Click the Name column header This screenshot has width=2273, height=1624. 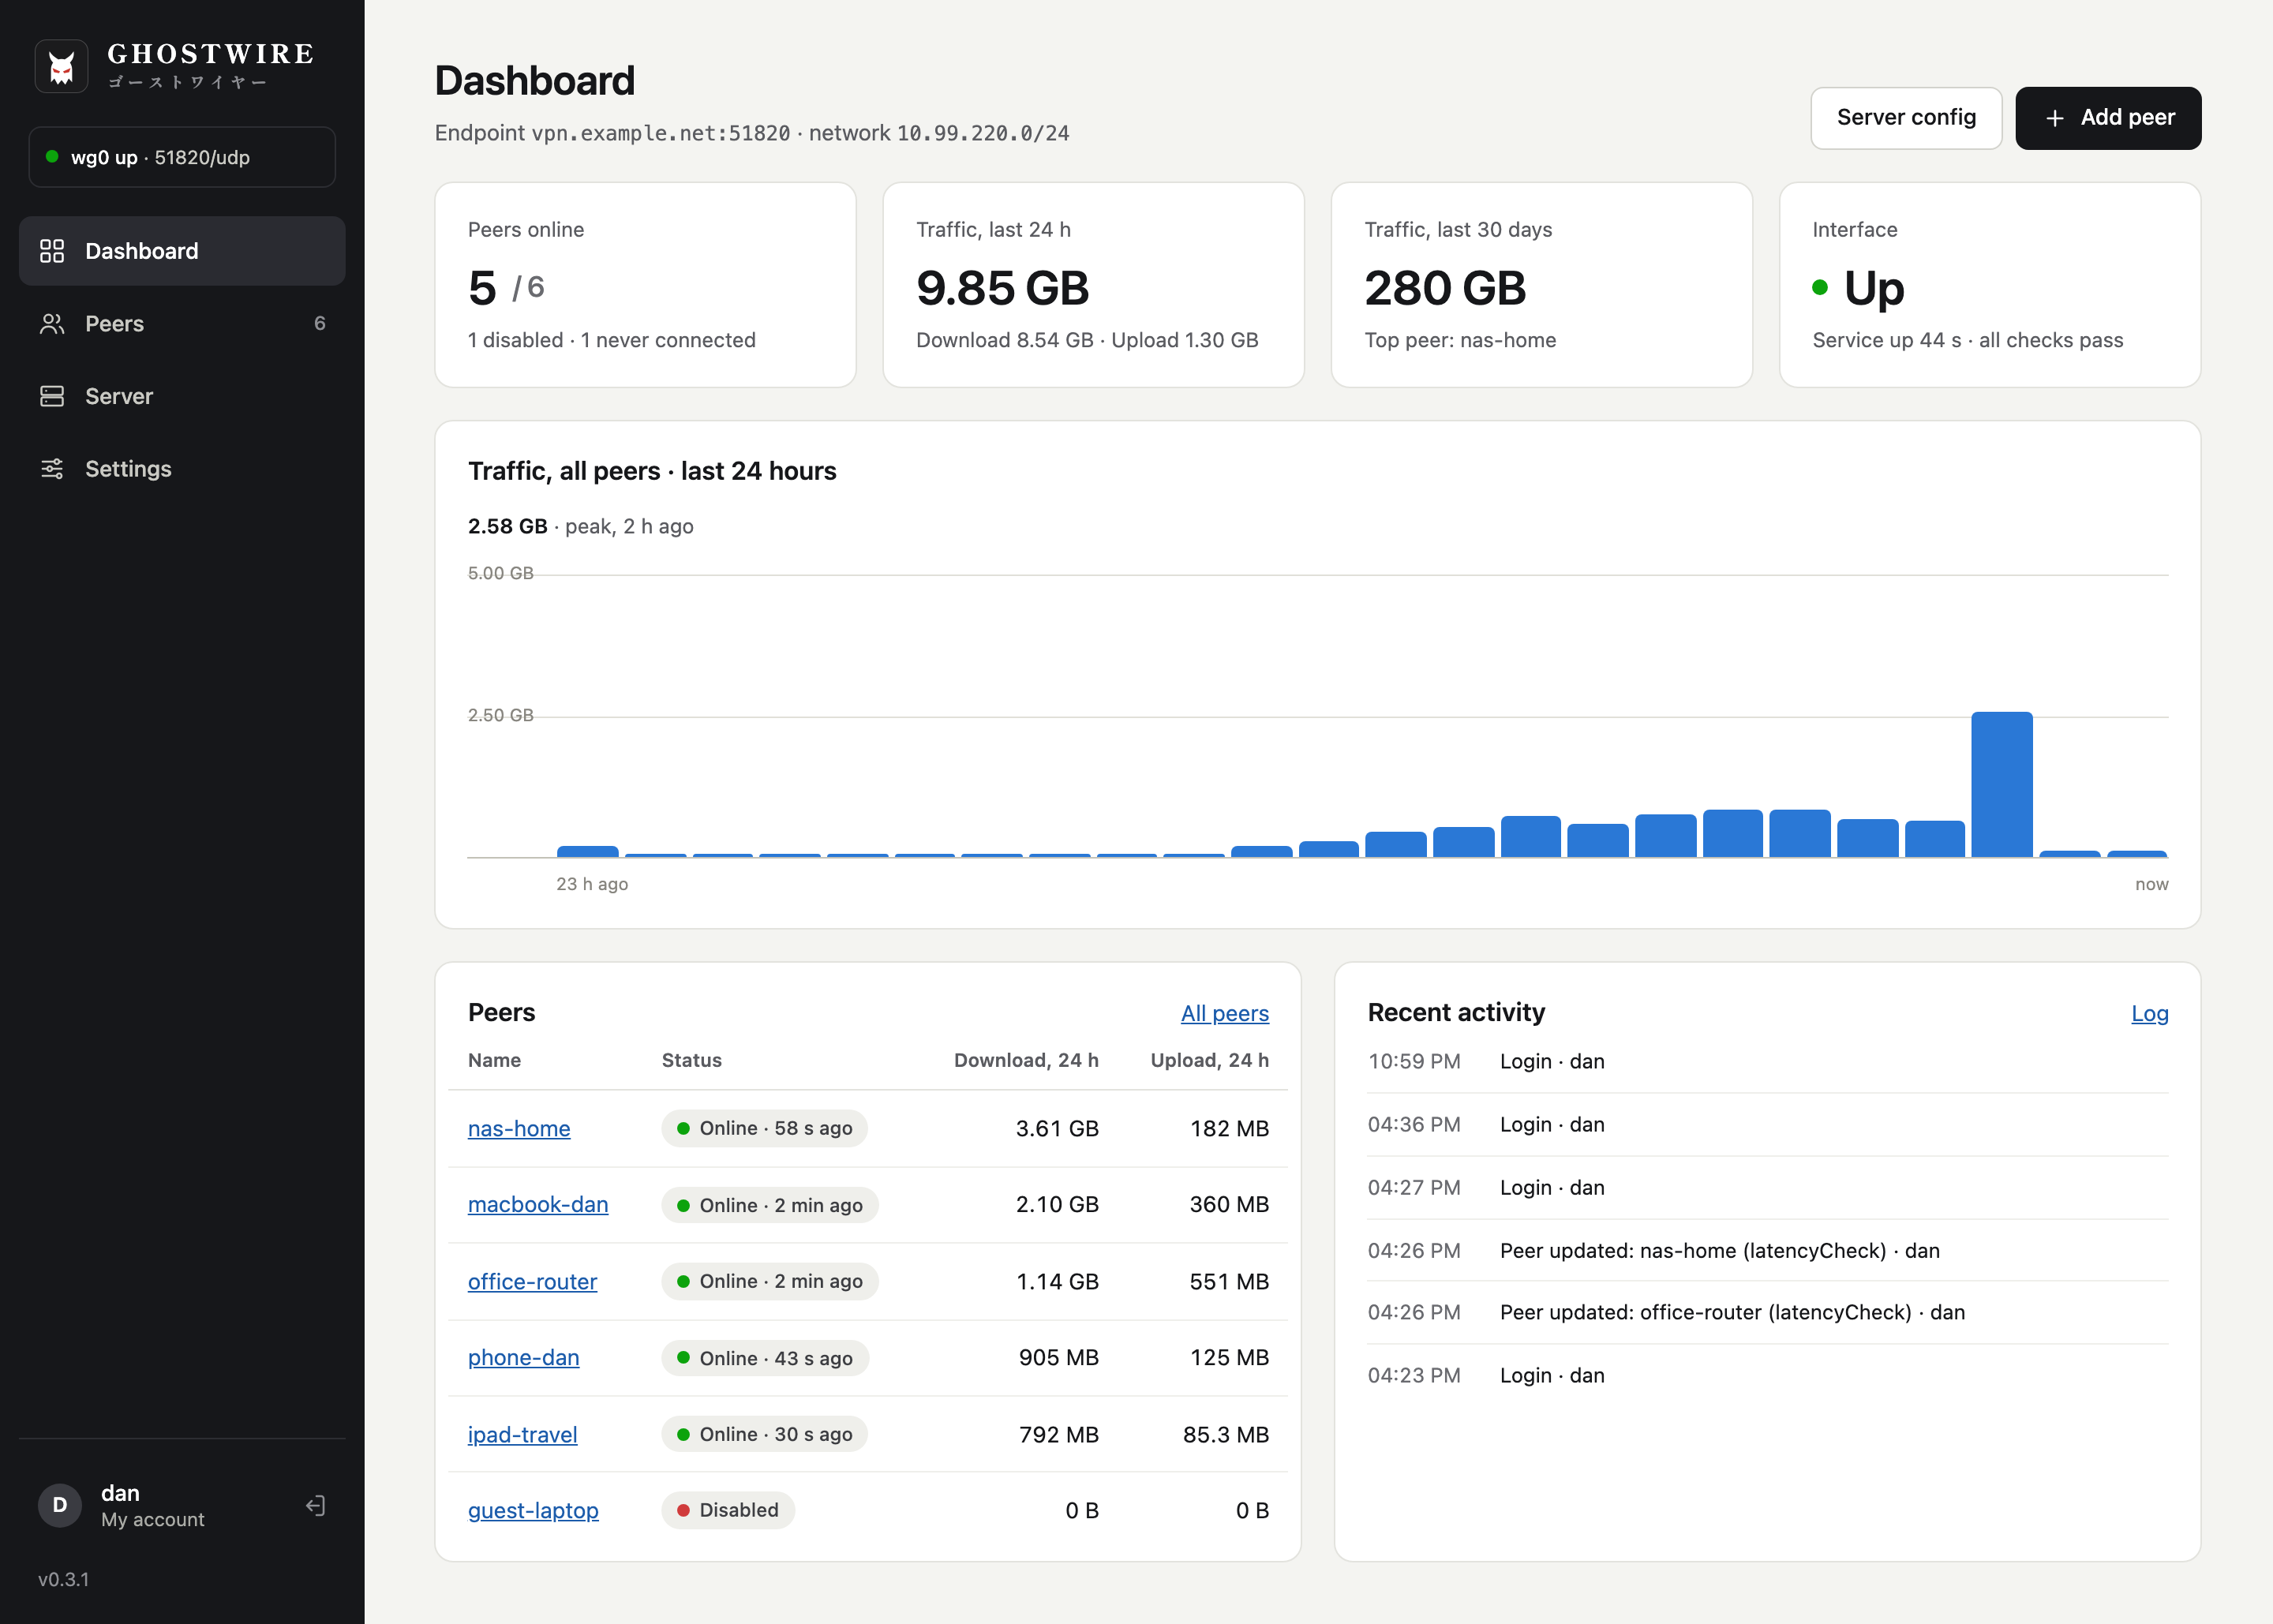tap(494, 1060)
